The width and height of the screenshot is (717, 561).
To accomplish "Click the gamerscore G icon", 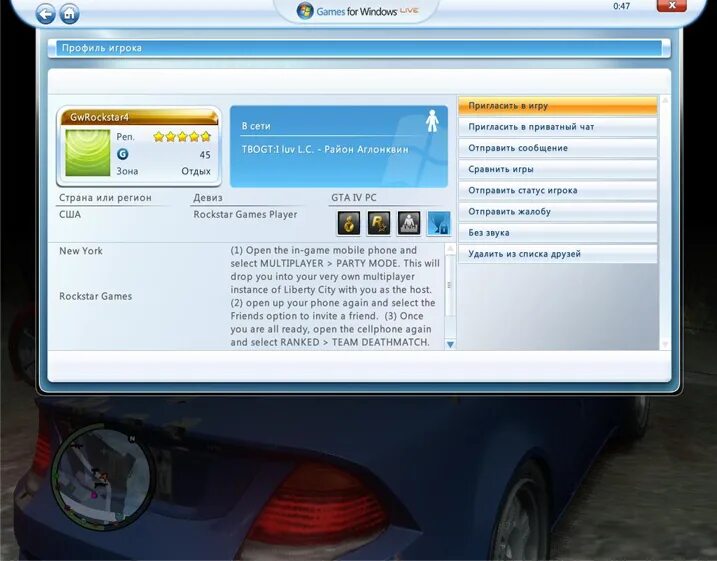I will pyautogui.click(x=123, y=154).
